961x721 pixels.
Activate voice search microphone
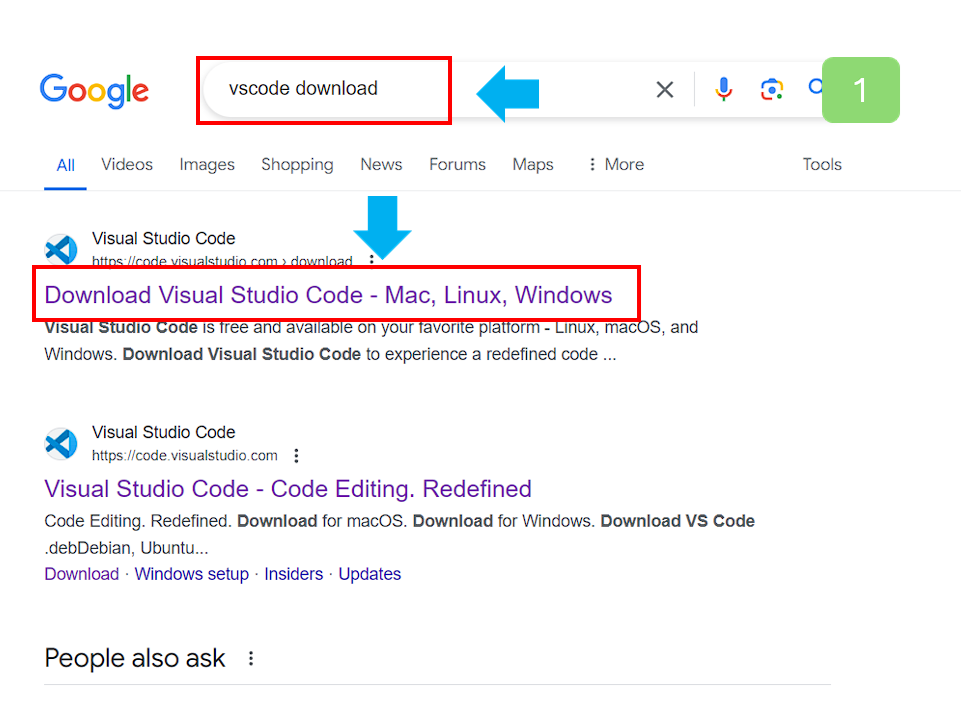723,89
